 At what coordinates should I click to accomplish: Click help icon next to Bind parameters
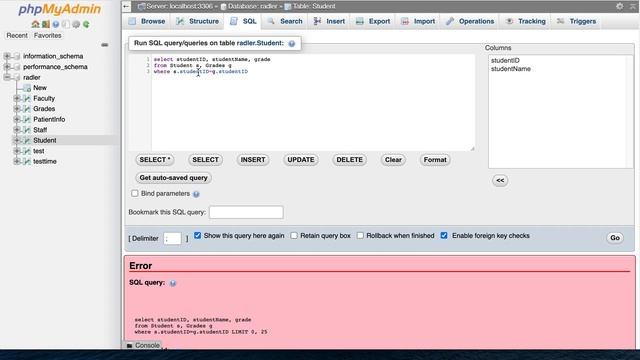pos(196,194)
